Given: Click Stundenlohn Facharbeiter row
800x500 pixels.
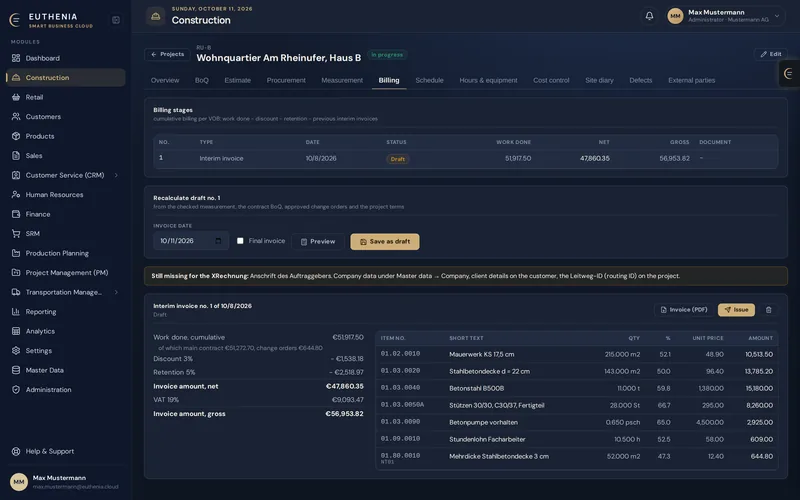Looking at the screenshot, I should 577,439.
